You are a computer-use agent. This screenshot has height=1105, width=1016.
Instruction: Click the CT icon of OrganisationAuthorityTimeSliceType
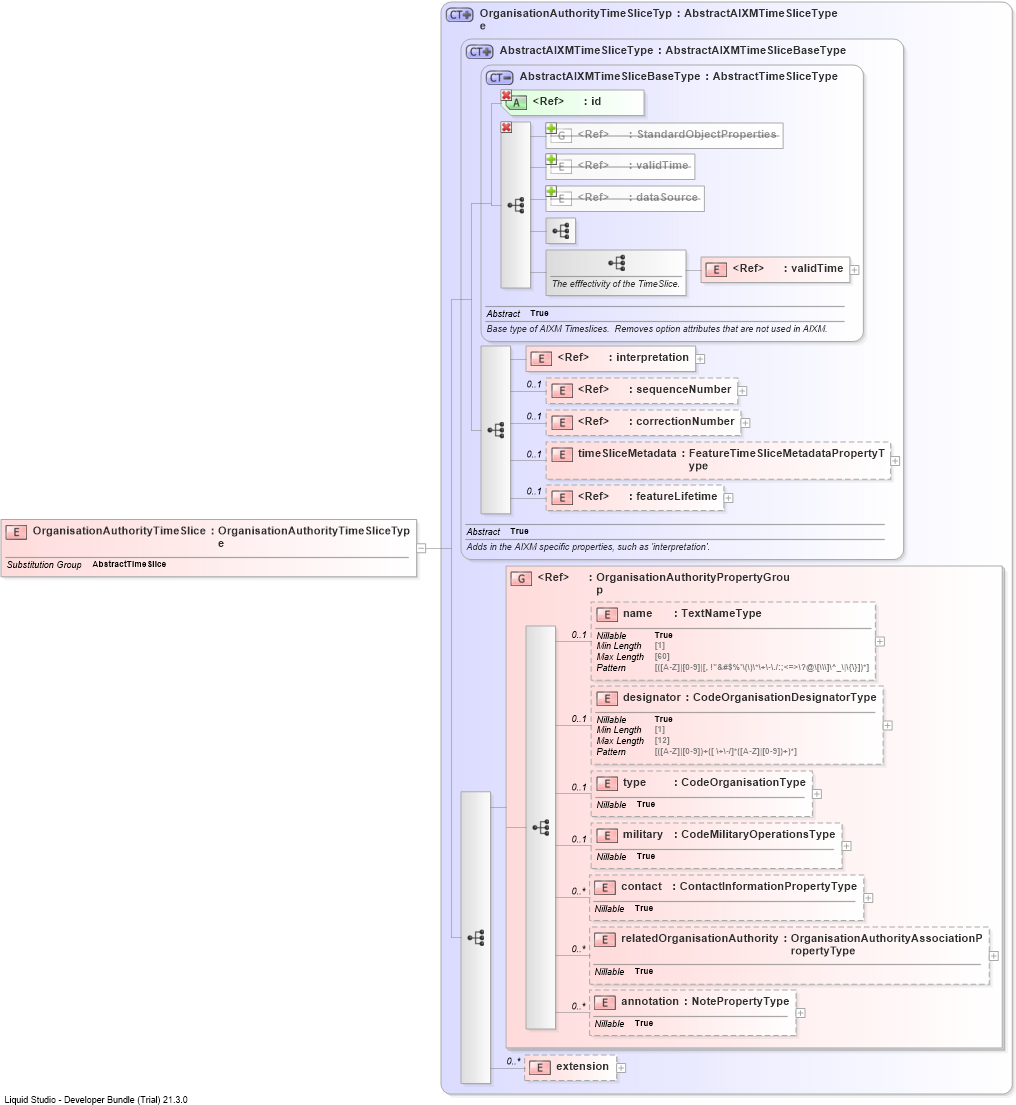[460, 15]
